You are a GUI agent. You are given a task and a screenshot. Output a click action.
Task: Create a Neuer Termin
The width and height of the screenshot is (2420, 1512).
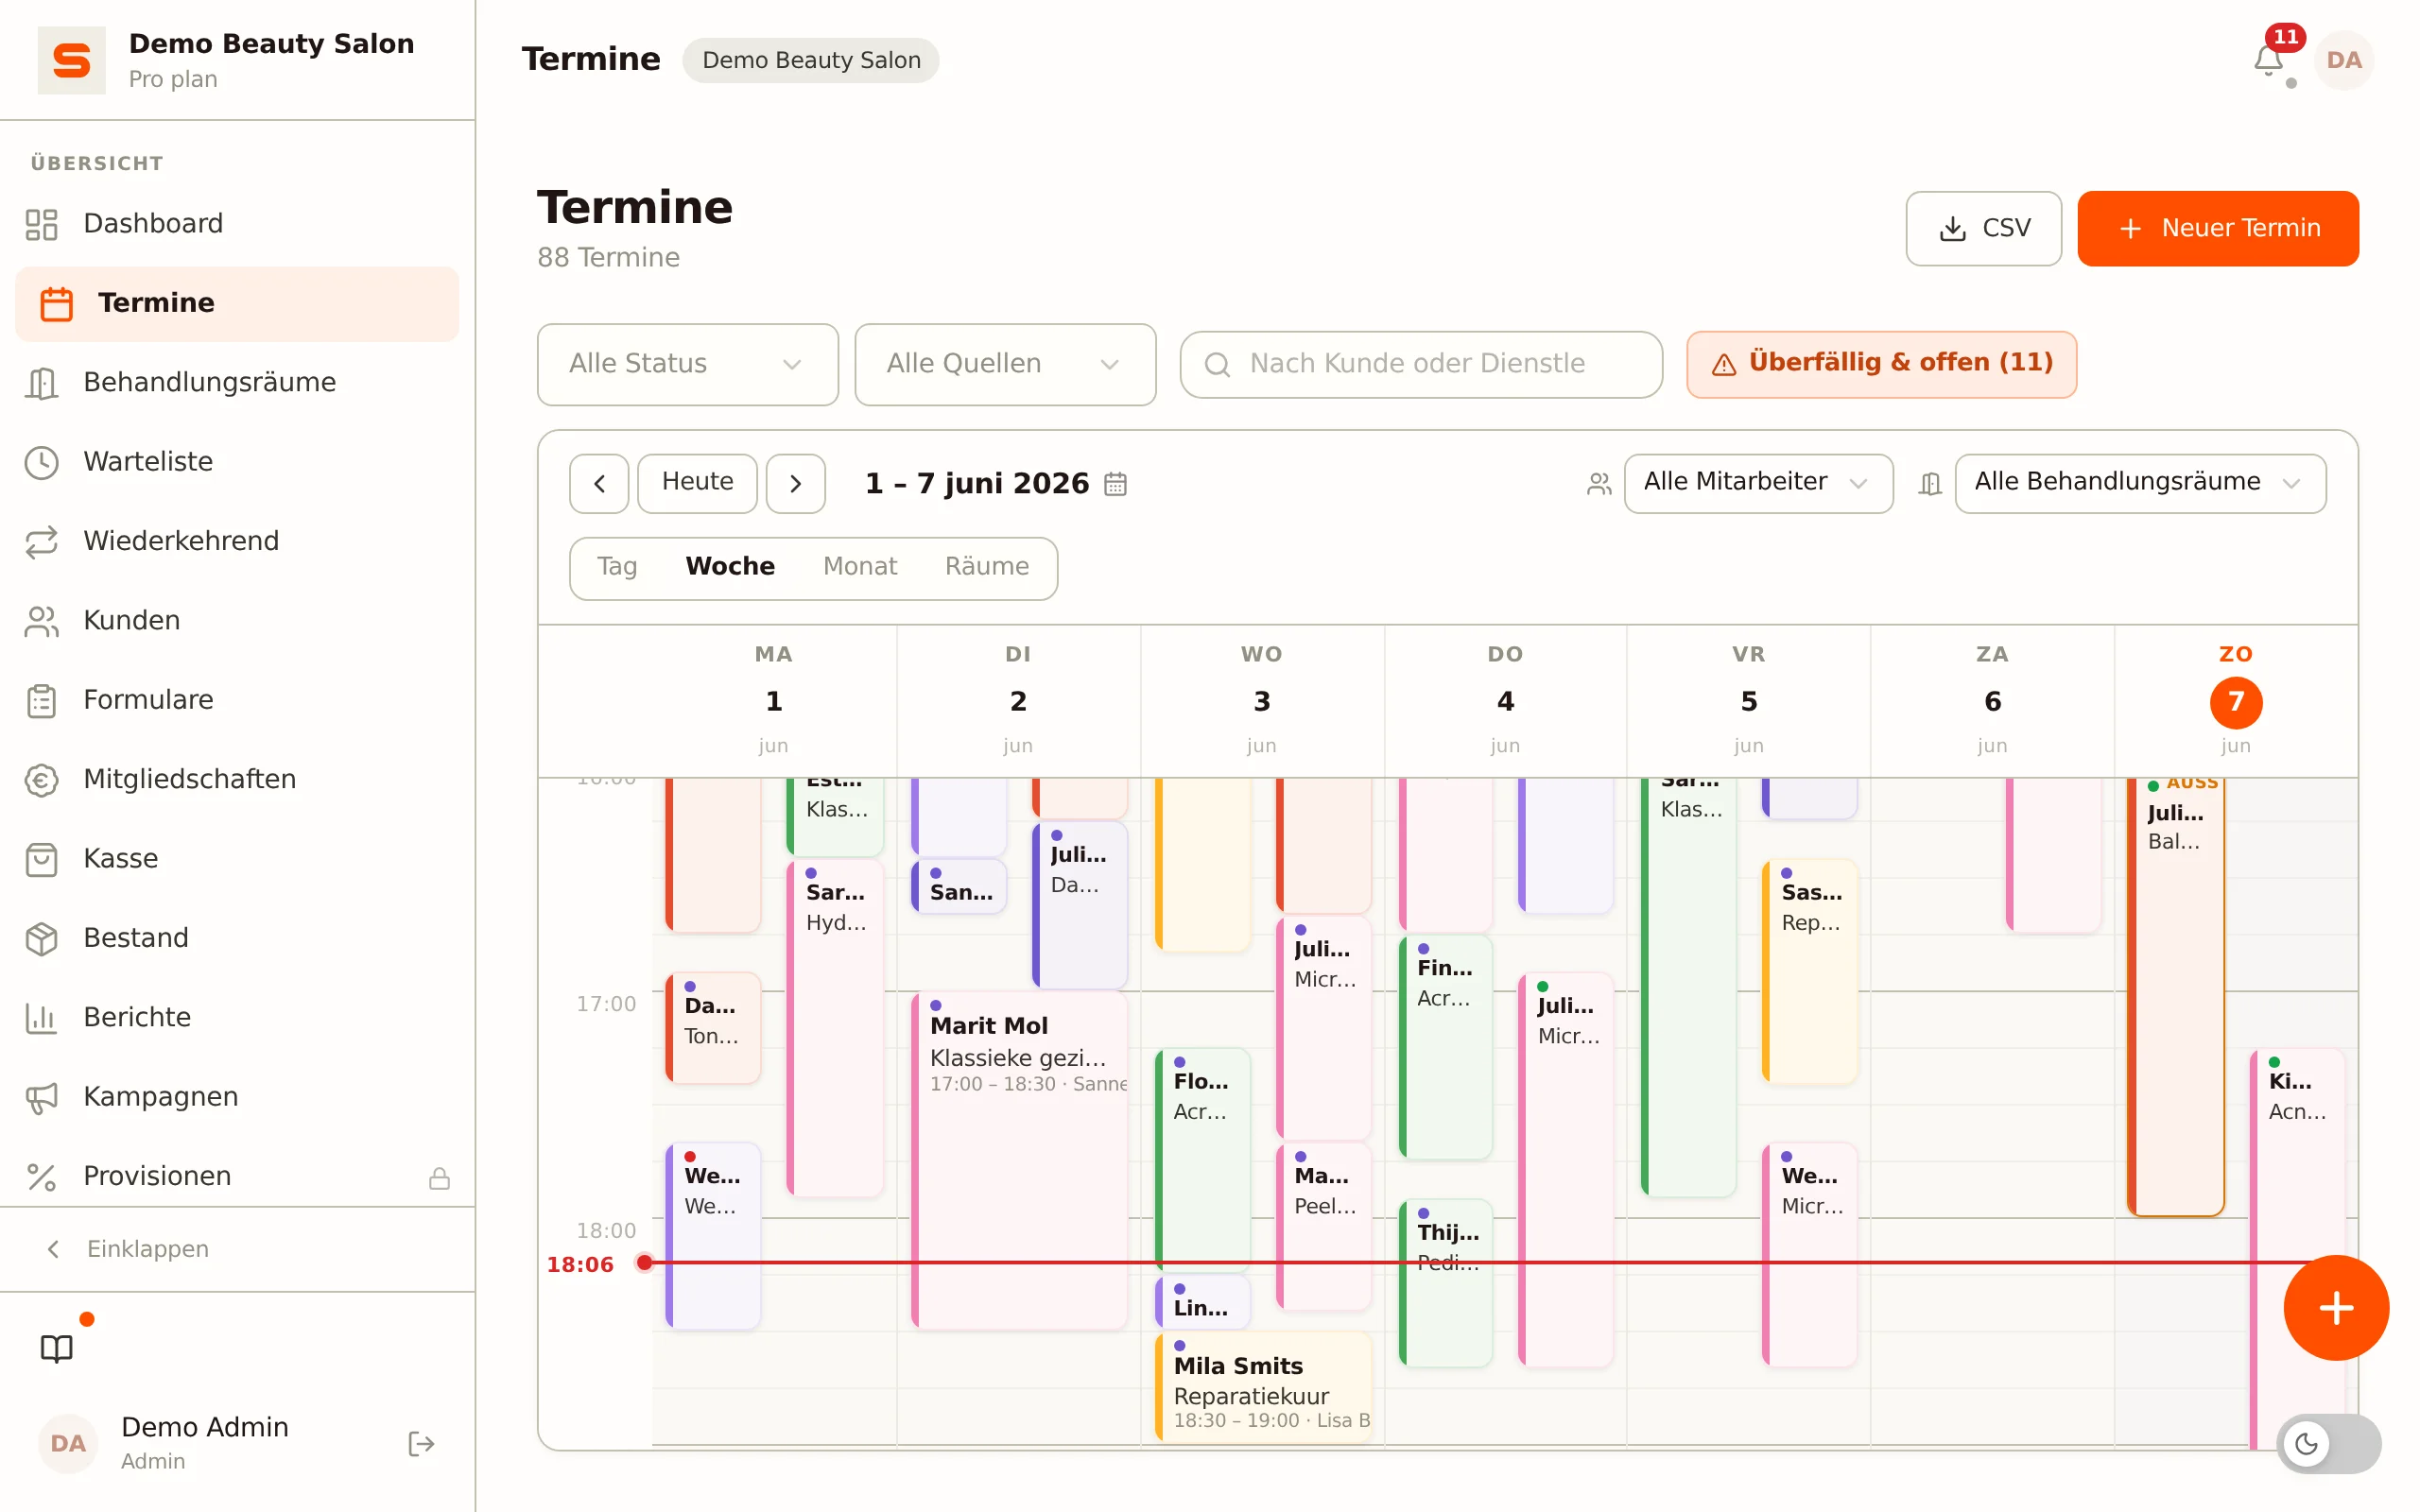coord(2218,228)
